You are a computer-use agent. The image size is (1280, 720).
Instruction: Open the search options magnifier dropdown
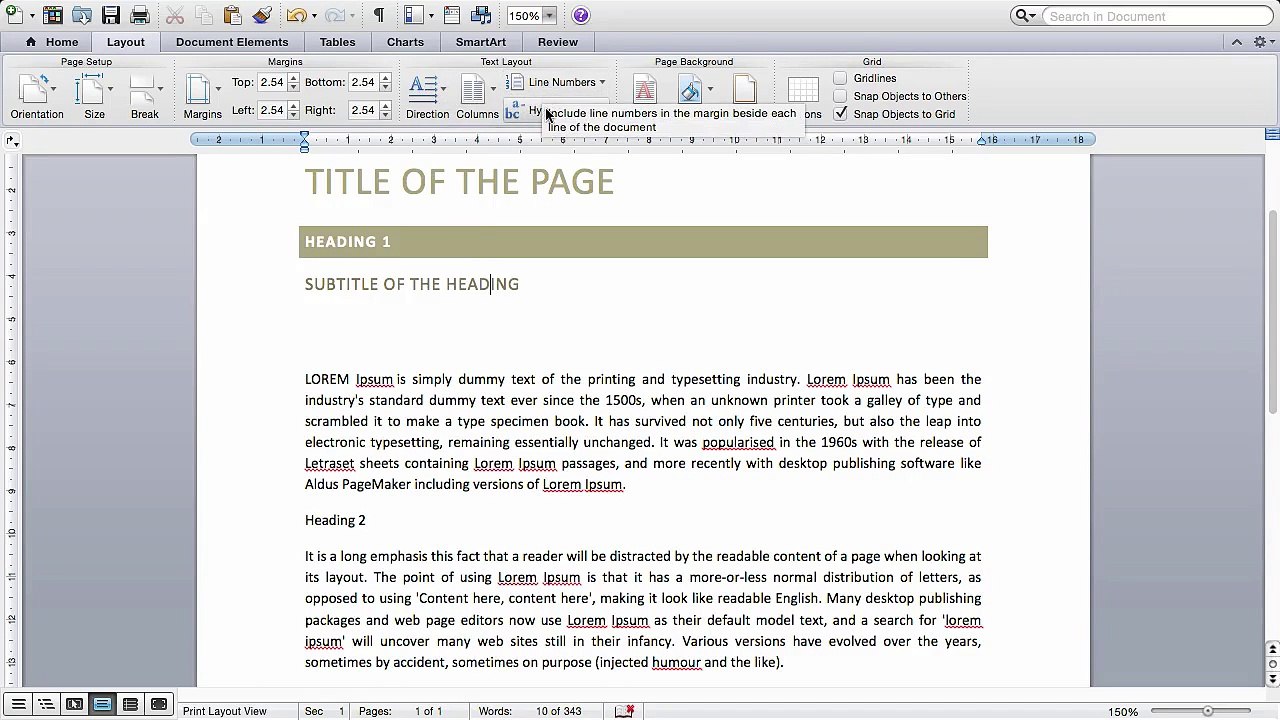coord(1025,16)
